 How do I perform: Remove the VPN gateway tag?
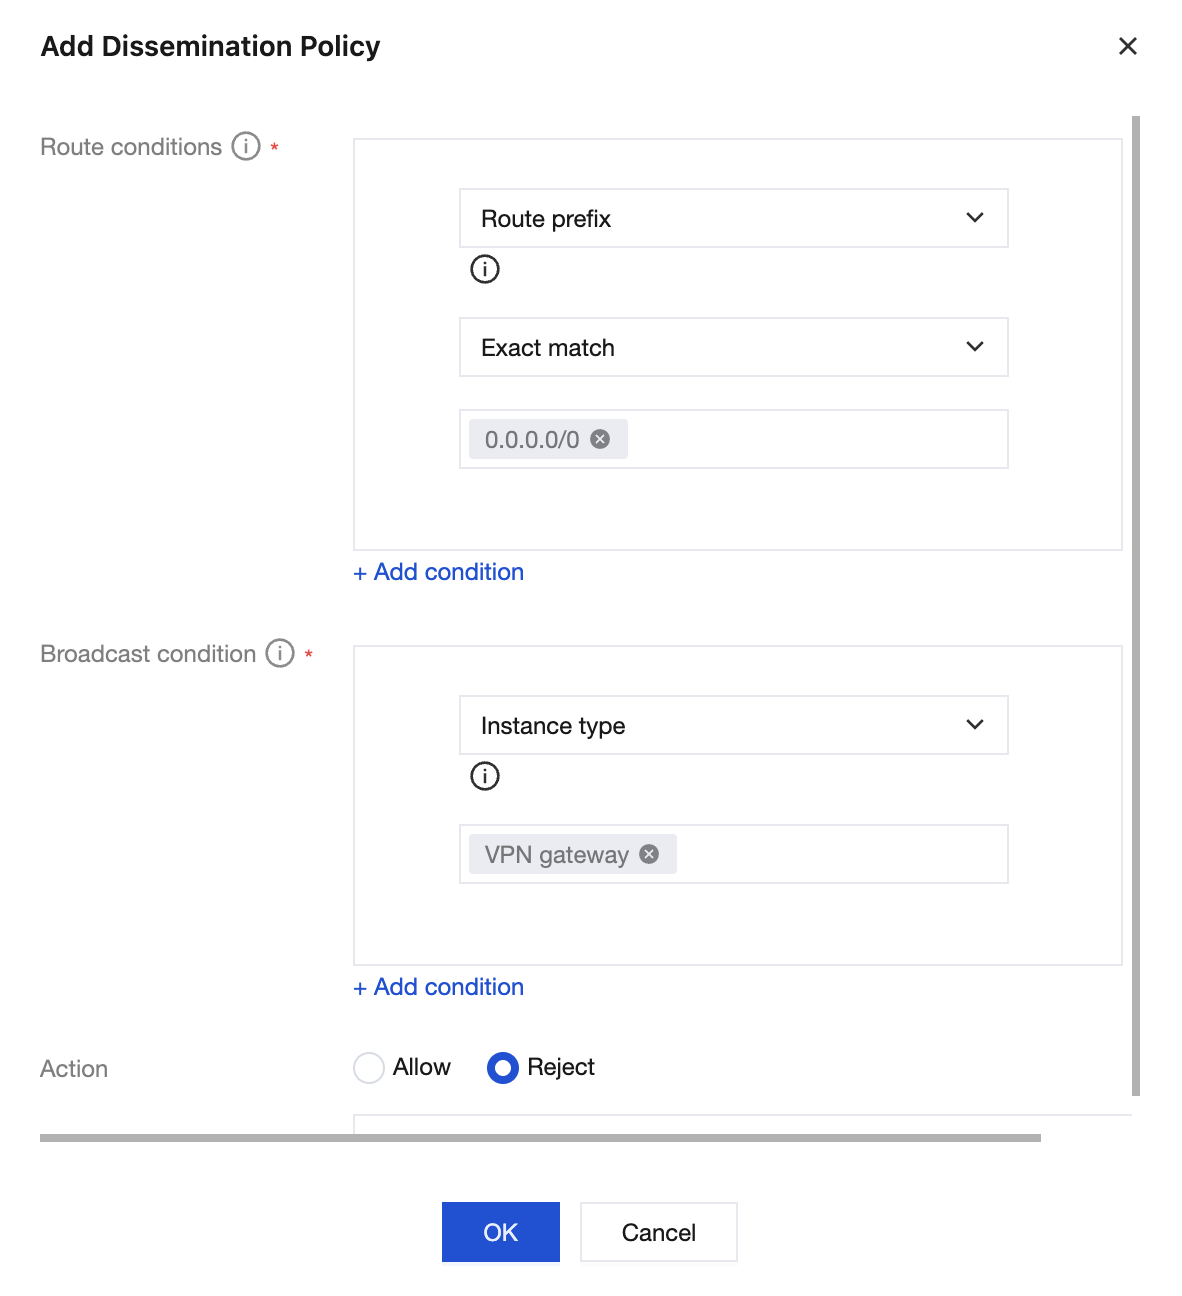[x=649, y=854]
